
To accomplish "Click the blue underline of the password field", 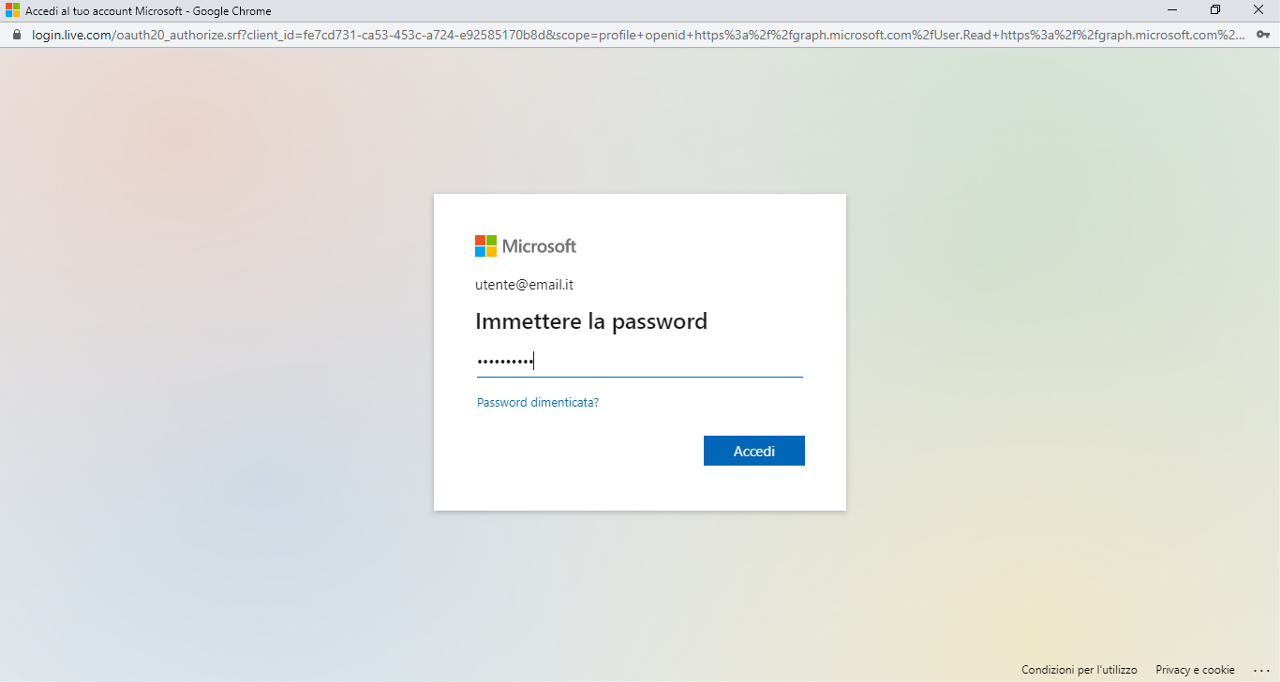I will [640, 377].
